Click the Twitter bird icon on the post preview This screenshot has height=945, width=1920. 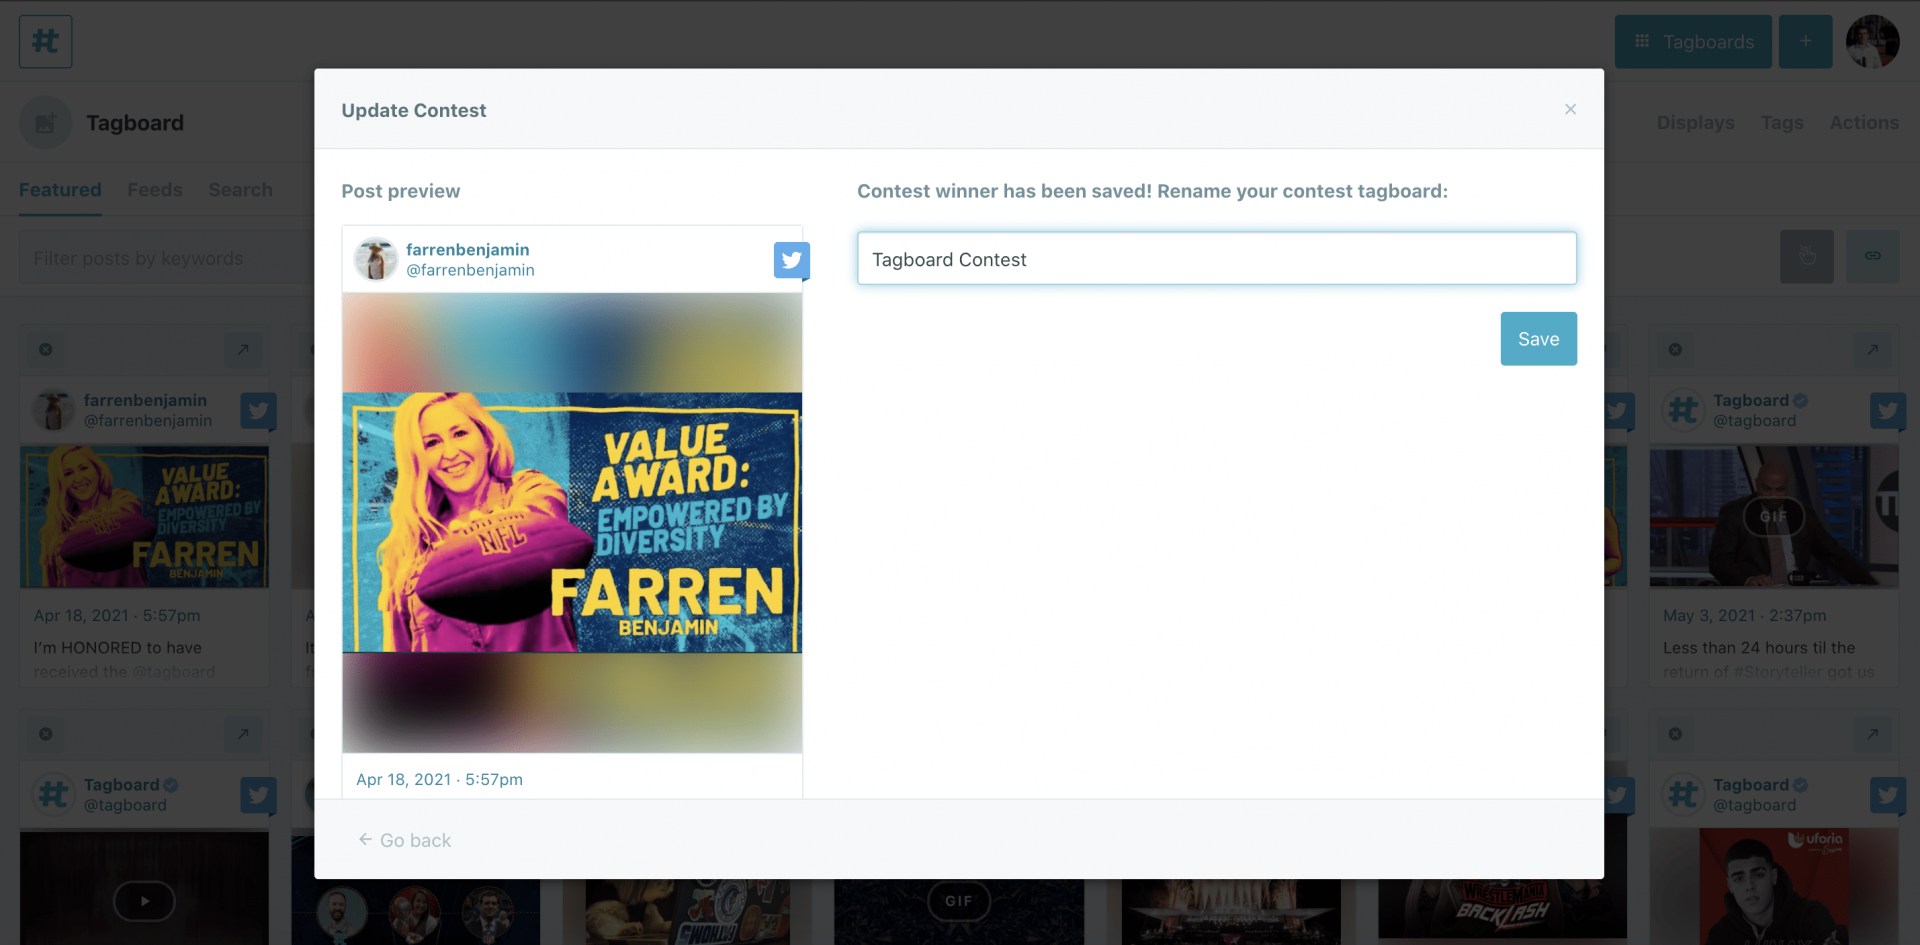click(791, 260)
